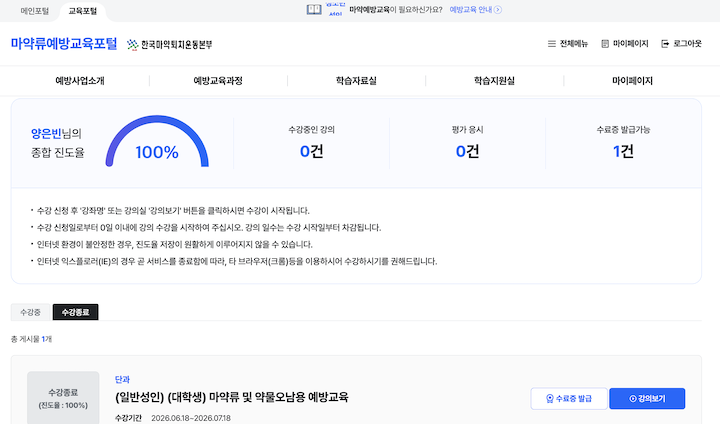The height and width of the screenshot is (424, 720).
Task: Switch to the 수강중 tab
Action: pyautogui.click(x=30, y=312)
